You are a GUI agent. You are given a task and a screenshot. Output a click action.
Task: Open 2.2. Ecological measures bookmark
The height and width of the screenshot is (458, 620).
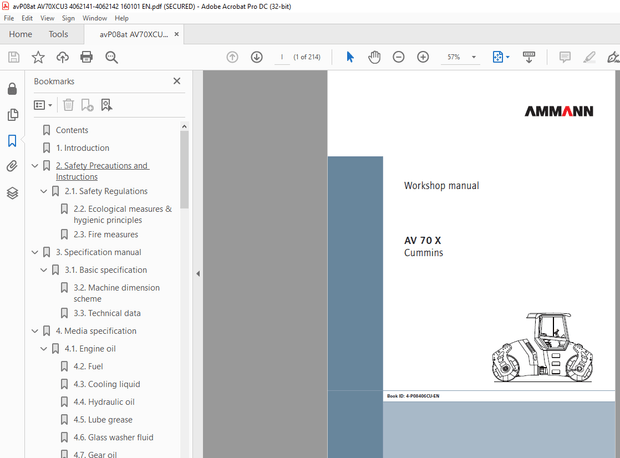[123, 214]
